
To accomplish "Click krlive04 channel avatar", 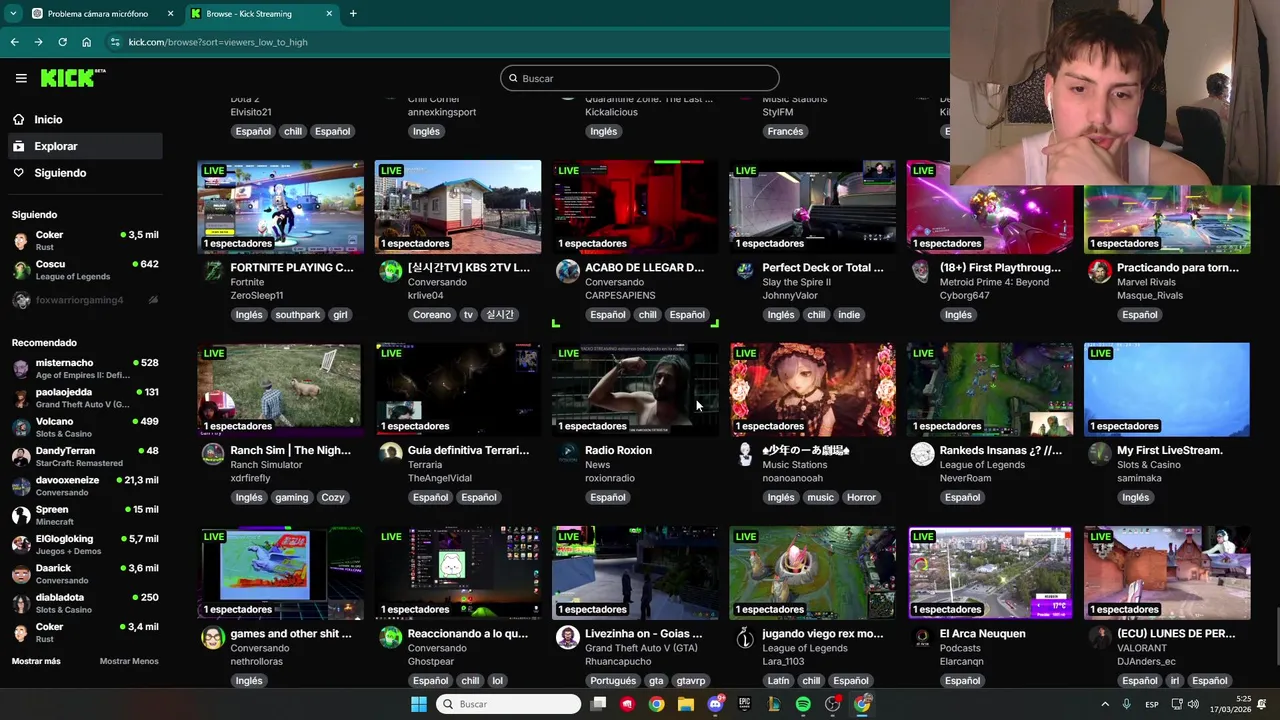I will (x=391, y=271).
